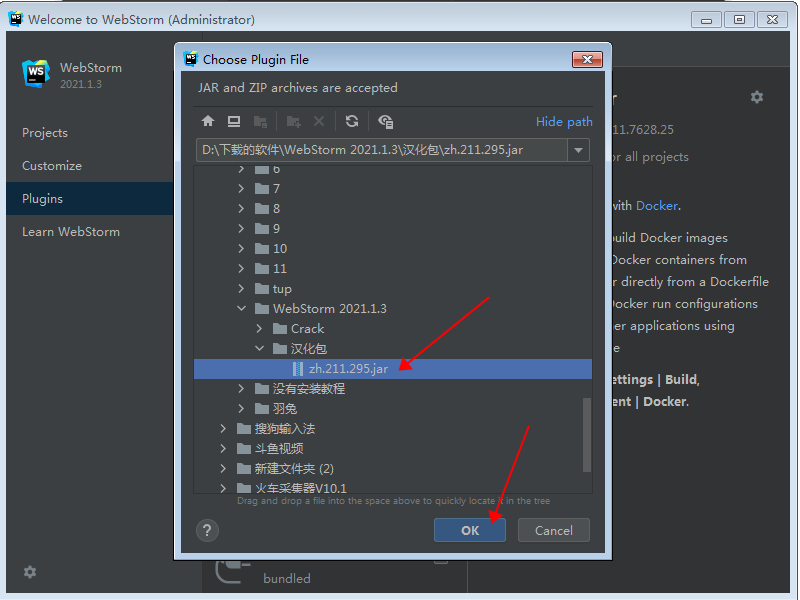The height and width of the screenshot is (600, 800).
Task: Click the file path input field
Action: [x=382, y=150]
